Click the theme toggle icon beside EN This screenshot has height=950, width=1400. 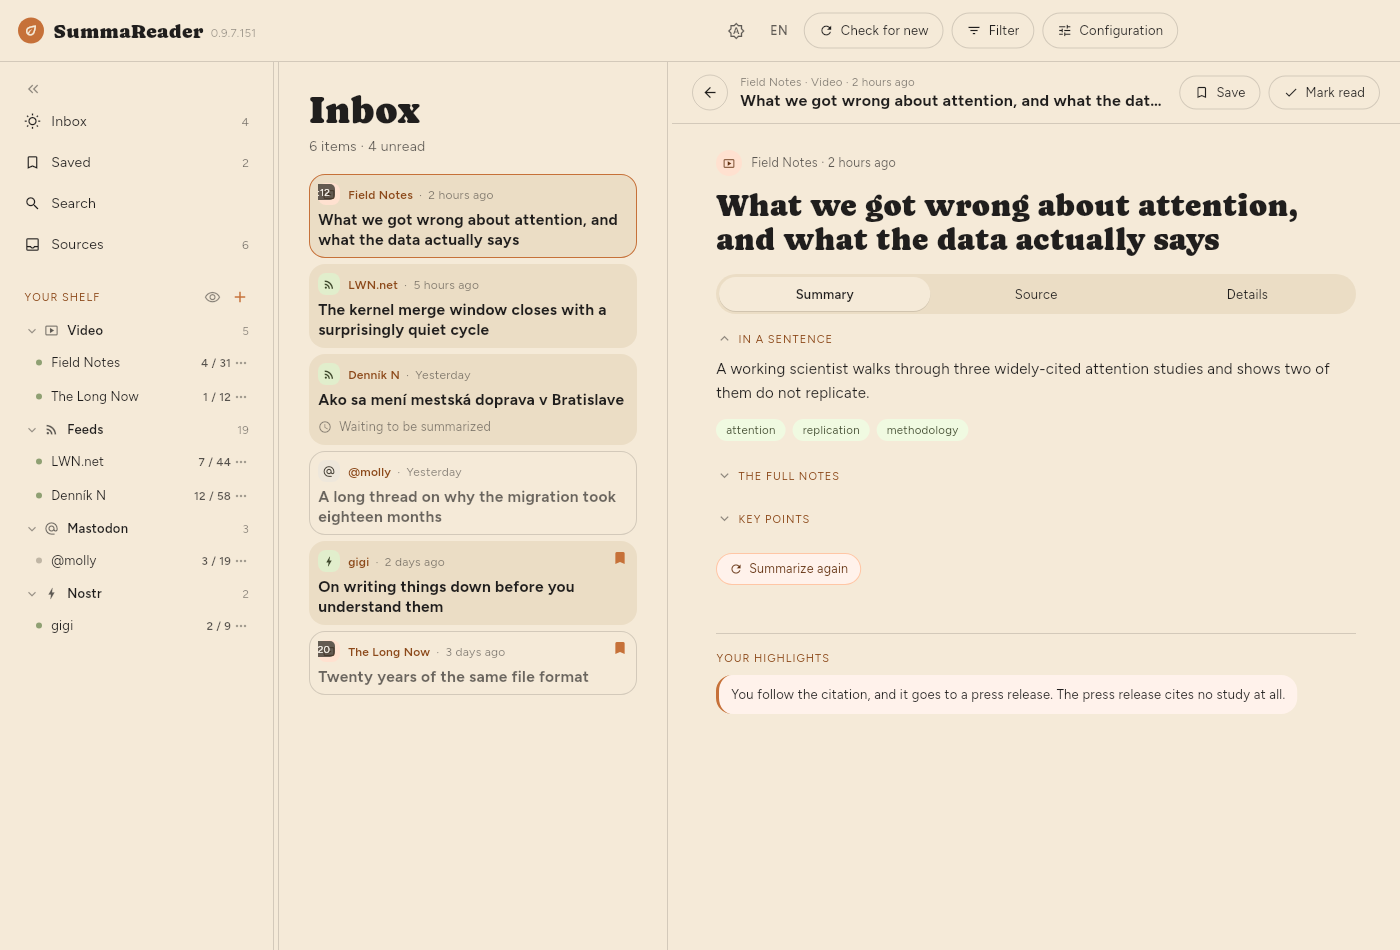click(736, 31)
